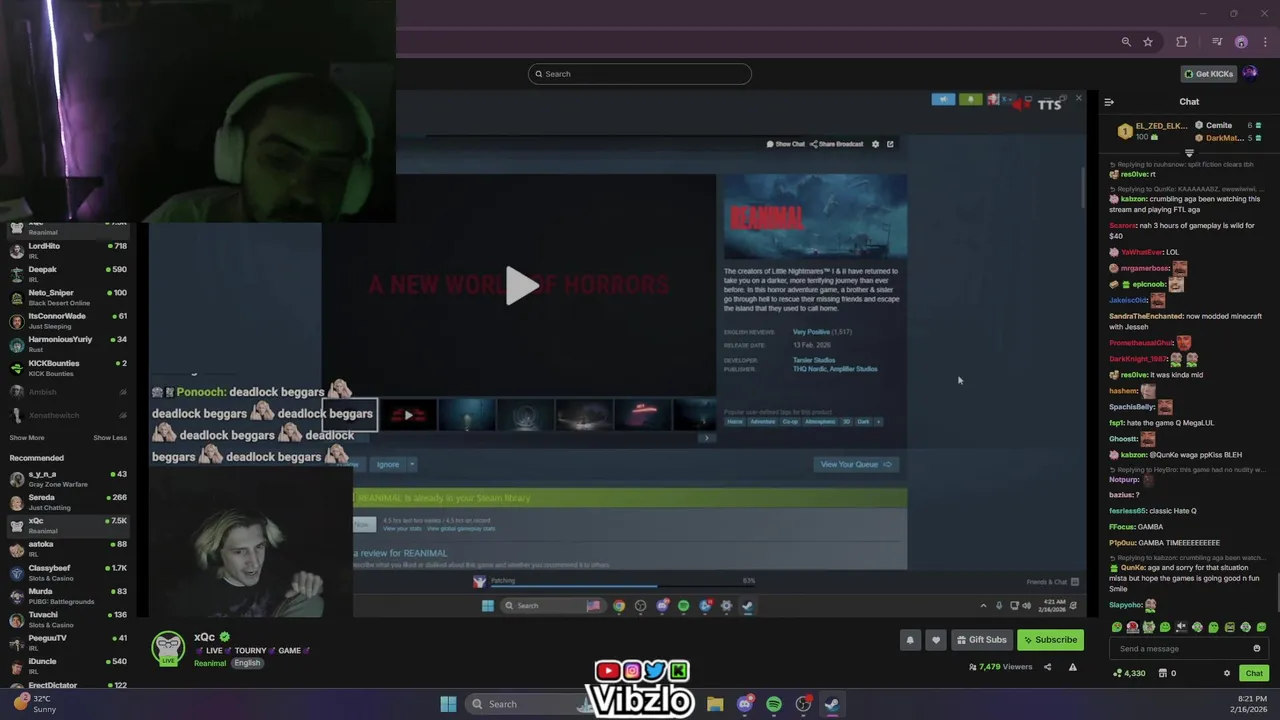Select xQc in recommended list
The image size is (1280, 720).
(68, 525)
